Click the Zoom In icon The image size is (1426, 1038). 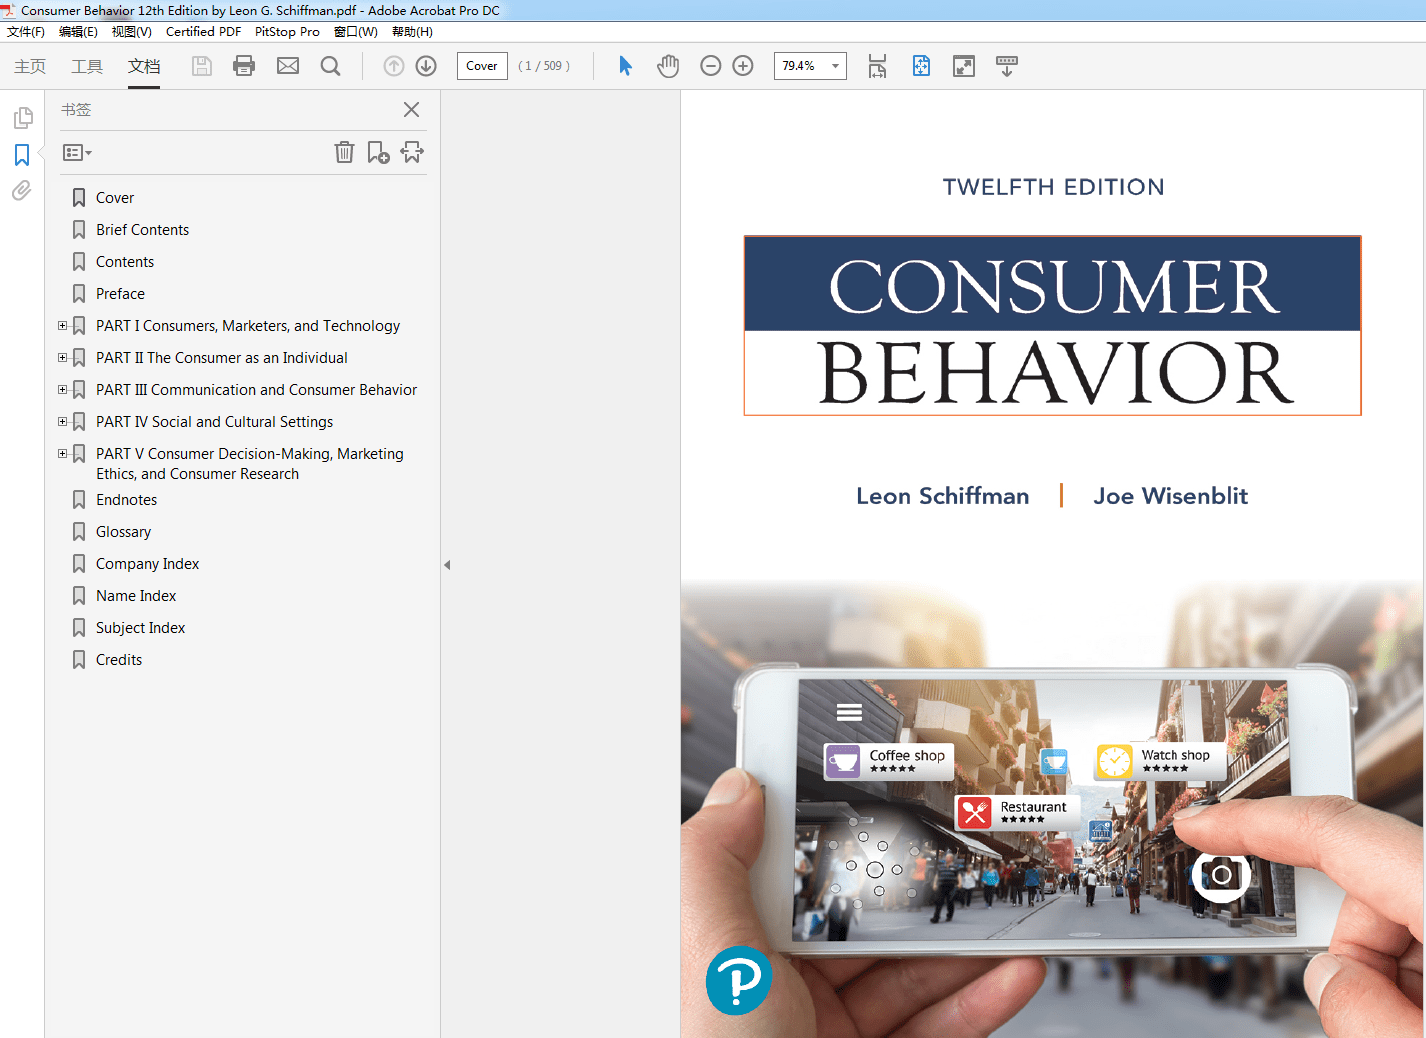click(743, 66)
